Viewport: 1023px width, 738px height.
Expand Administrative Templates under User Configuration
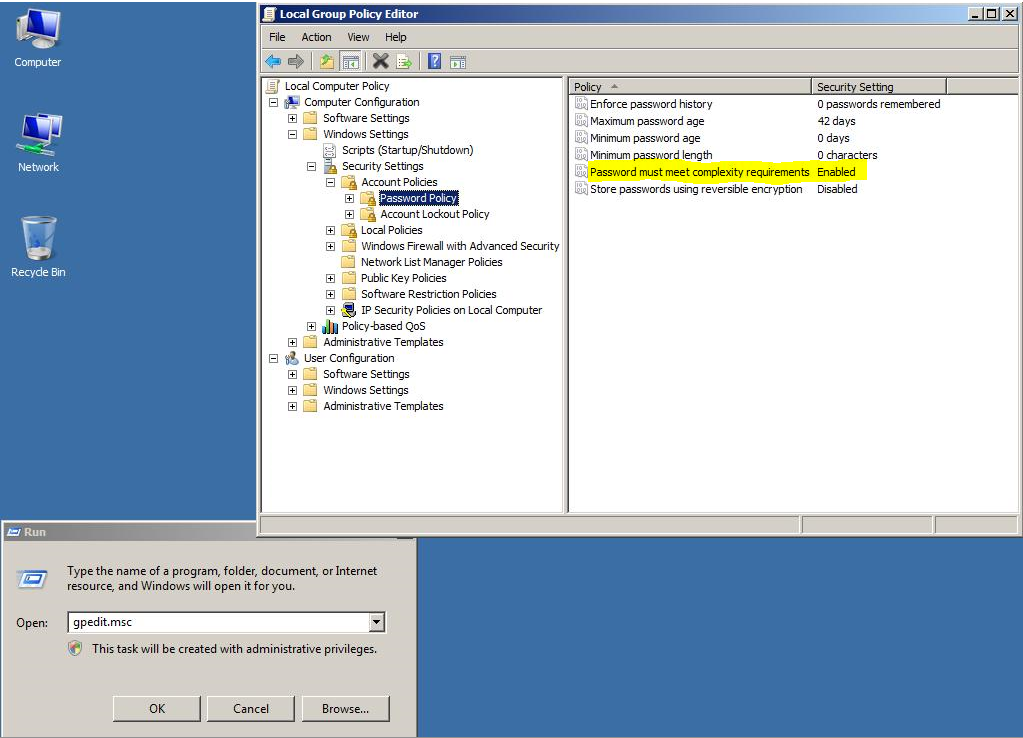coord(292,407)
